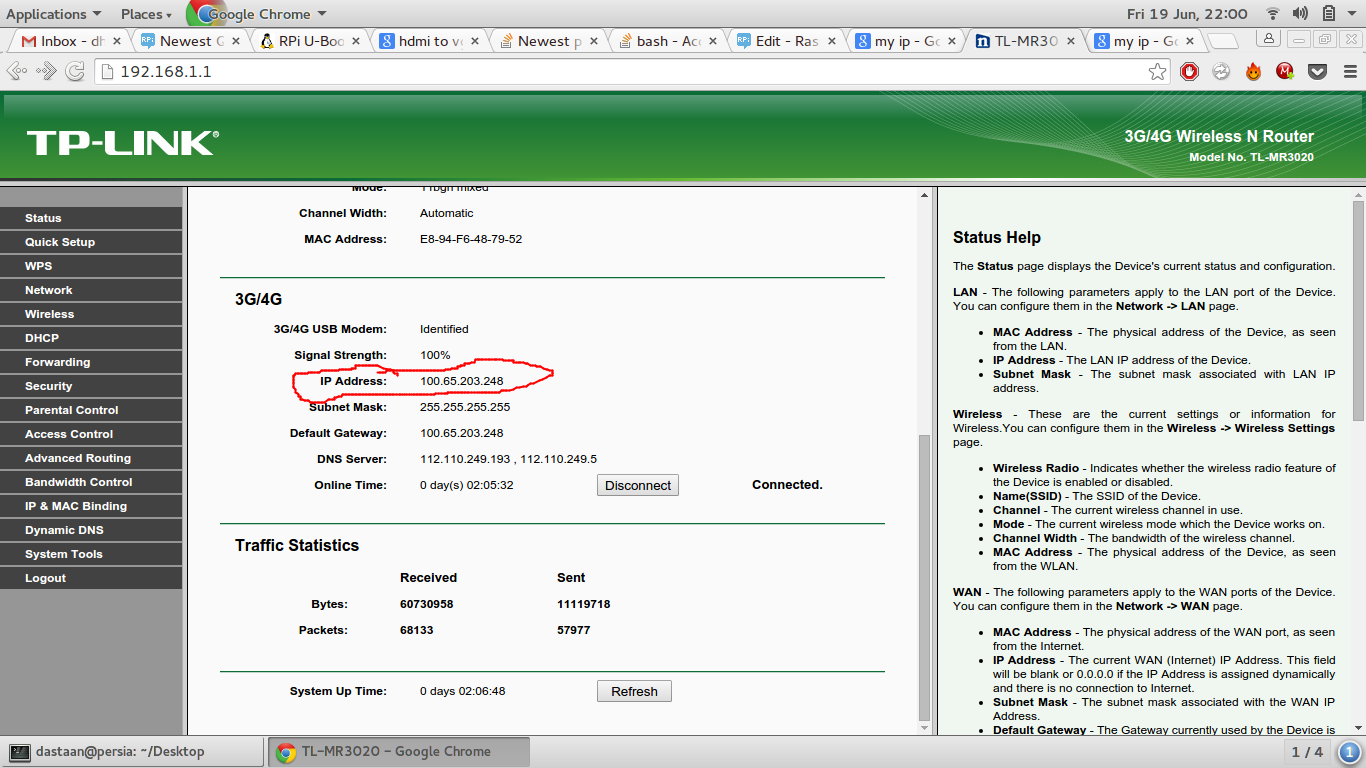
Task: Expand the Network sidebar section
Action: (91, 290)
